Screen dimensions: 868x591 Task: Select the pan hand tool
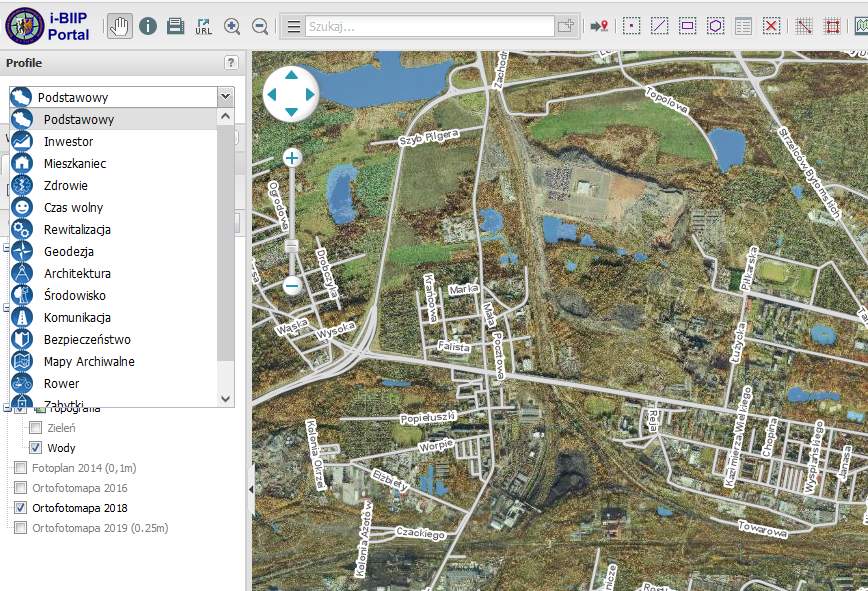120,26
